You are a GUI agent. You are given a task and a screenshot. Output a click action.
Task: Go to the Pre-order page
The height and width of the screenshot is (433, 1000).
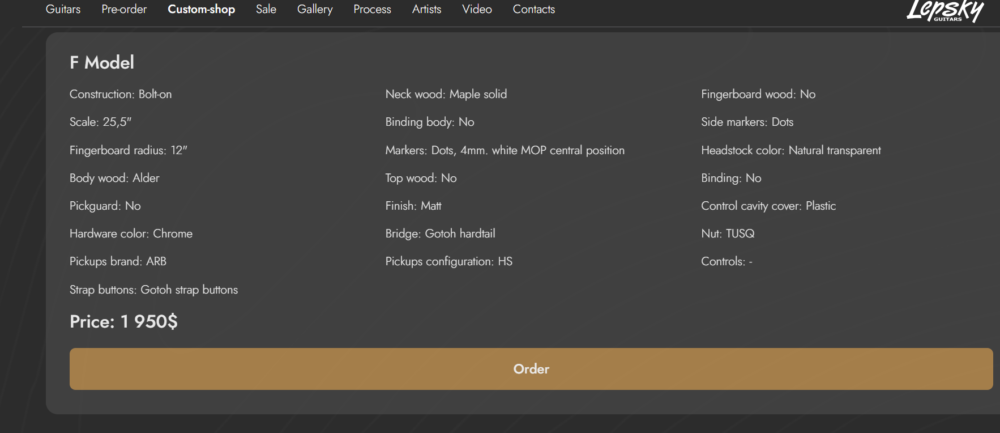click(124, 10)
